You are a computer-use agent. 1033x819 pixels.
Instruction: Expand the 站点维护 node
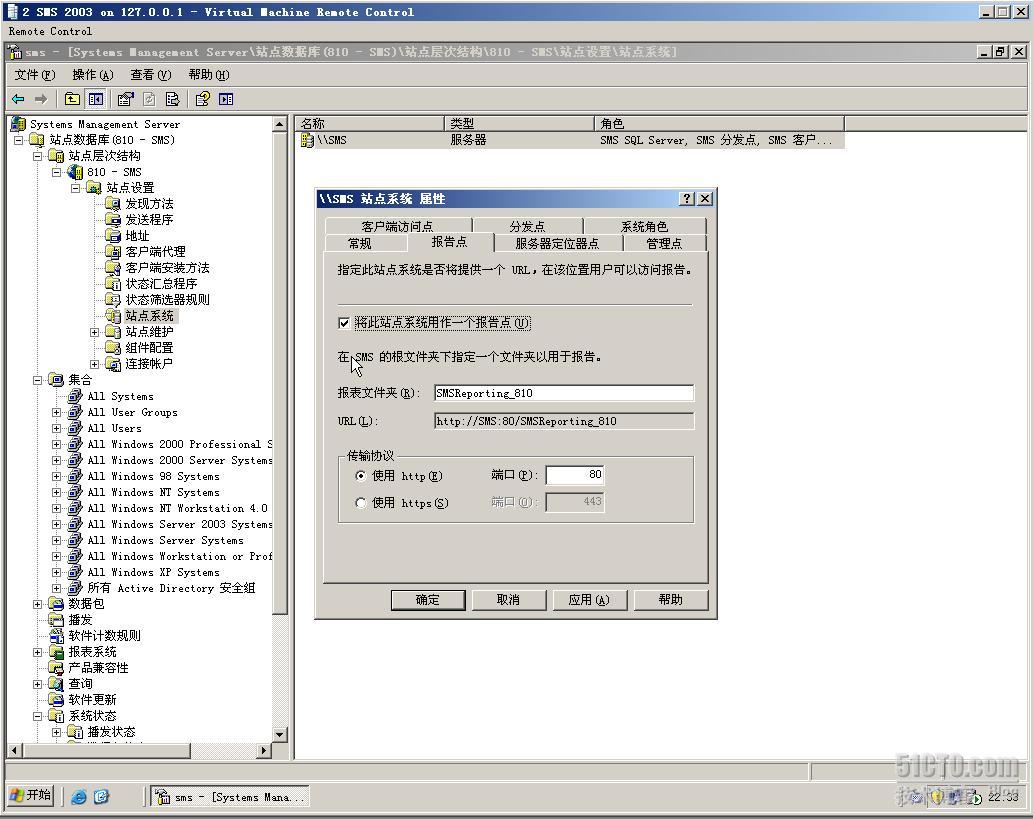coord(94,332)
